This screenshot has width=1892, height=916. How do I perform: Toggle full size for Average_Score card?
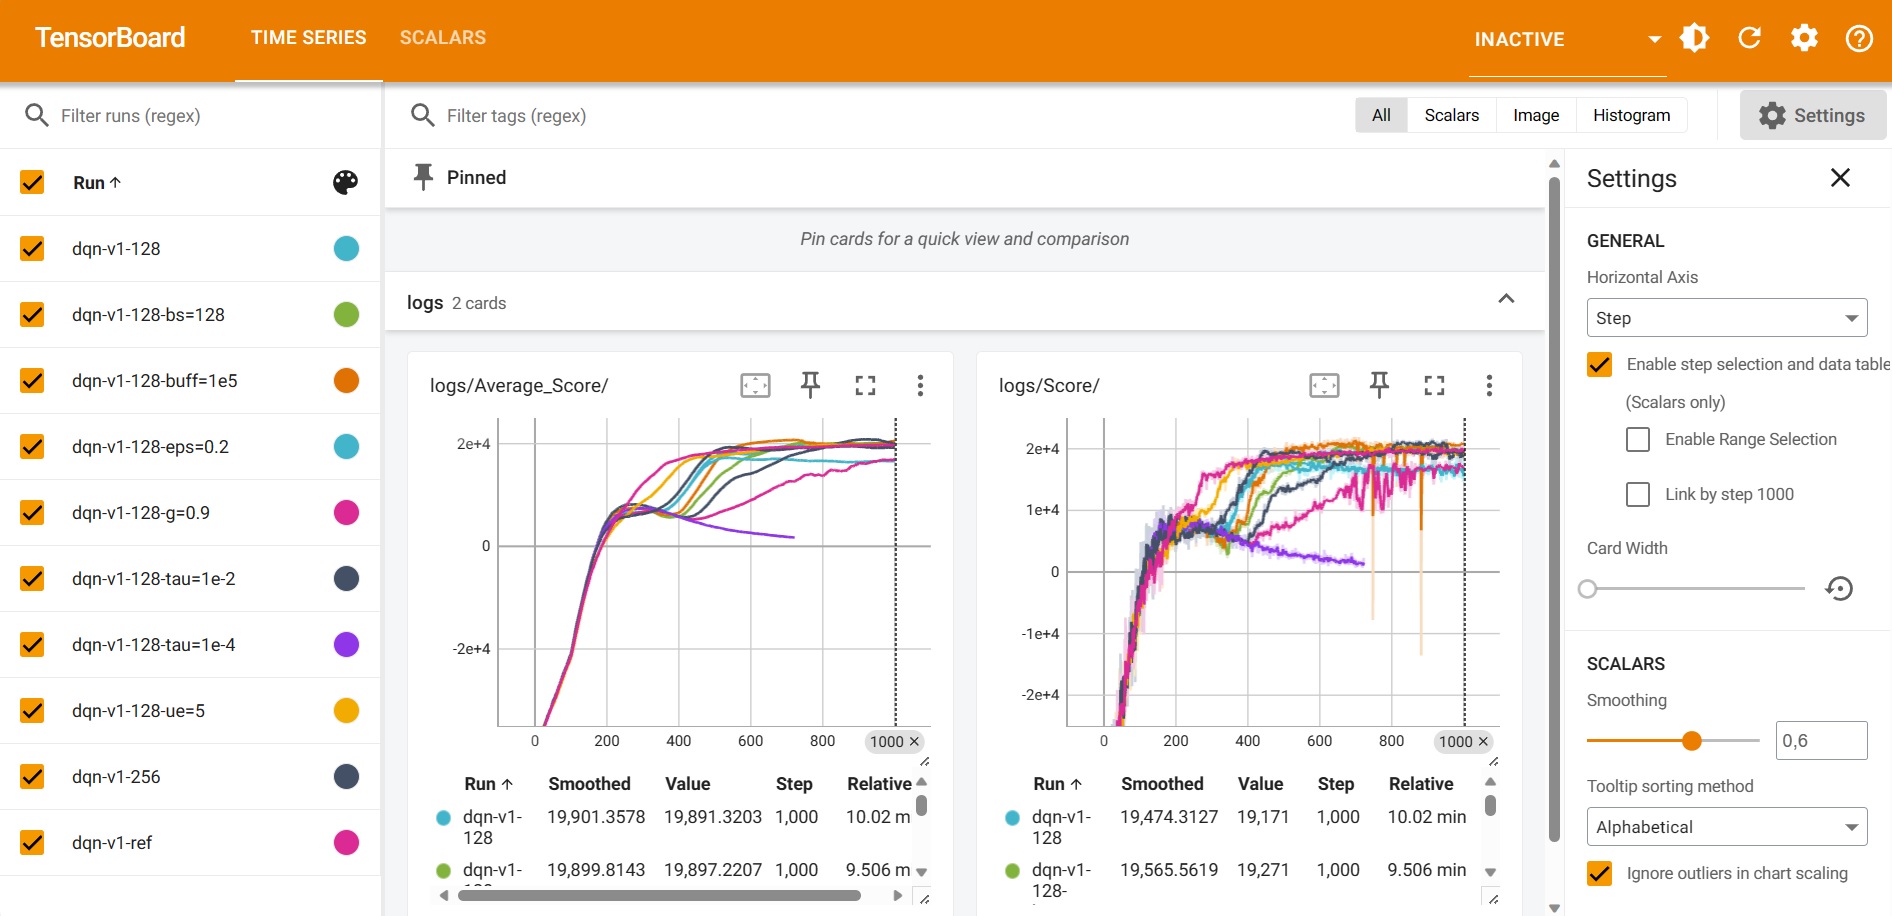click(865, 385)
